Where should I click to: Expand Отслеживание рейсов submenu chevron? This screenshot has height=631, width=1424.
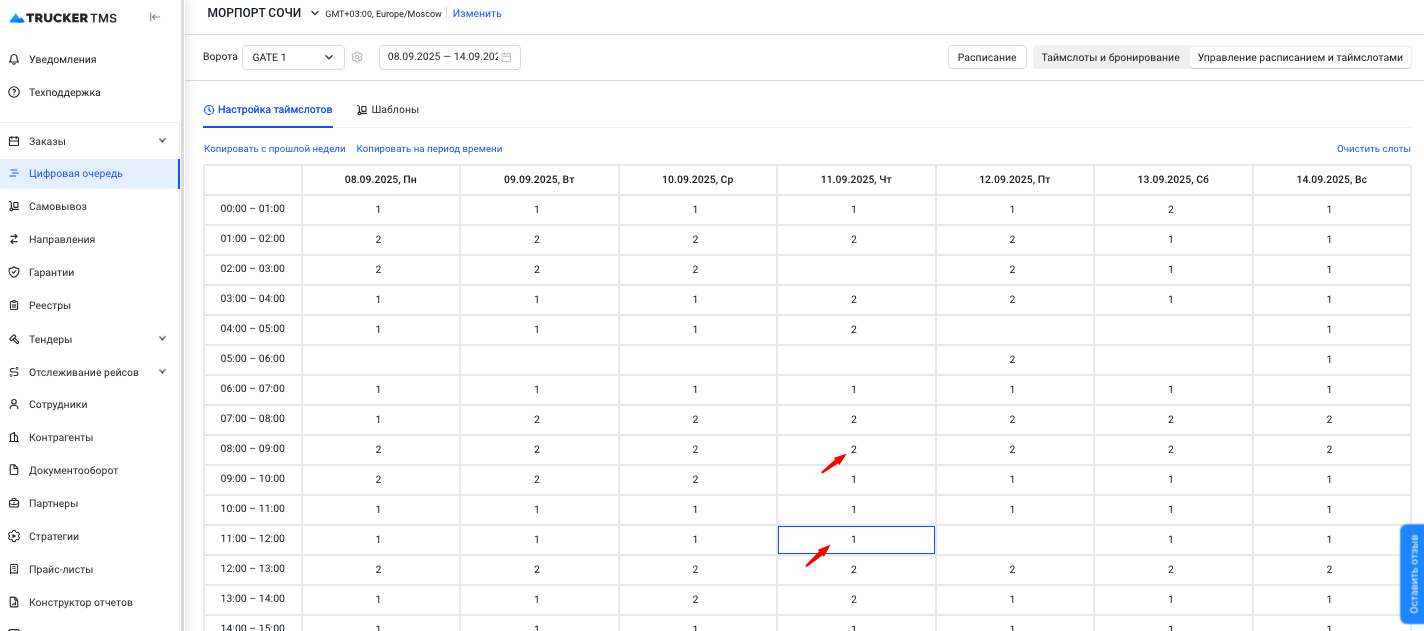(163, 372)
